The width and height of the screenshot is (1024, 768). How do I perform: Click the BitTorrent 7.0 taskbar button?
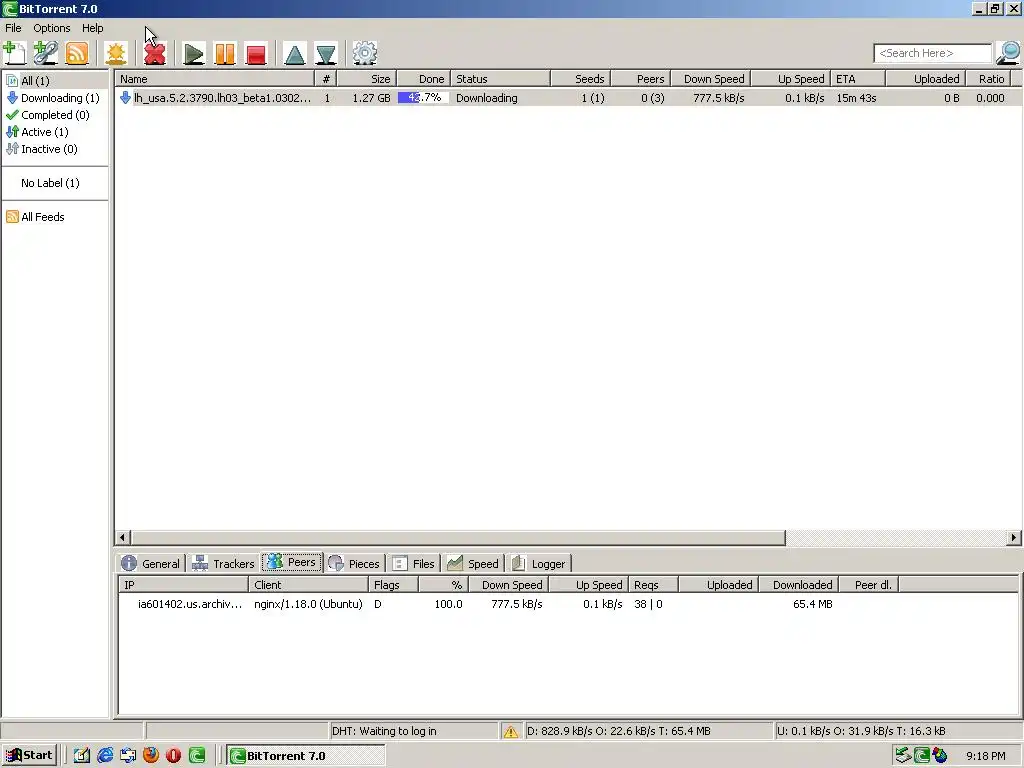point(306,756)
